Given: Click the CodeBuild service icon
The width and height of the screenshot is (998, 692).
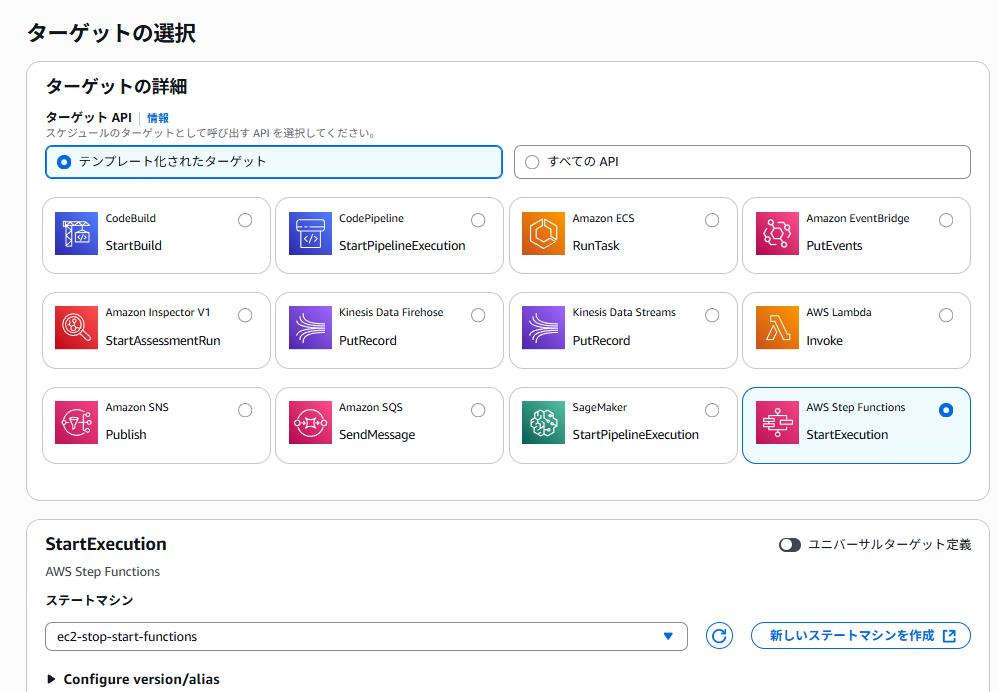Looking at the screenshot, I should coord(76,233).
